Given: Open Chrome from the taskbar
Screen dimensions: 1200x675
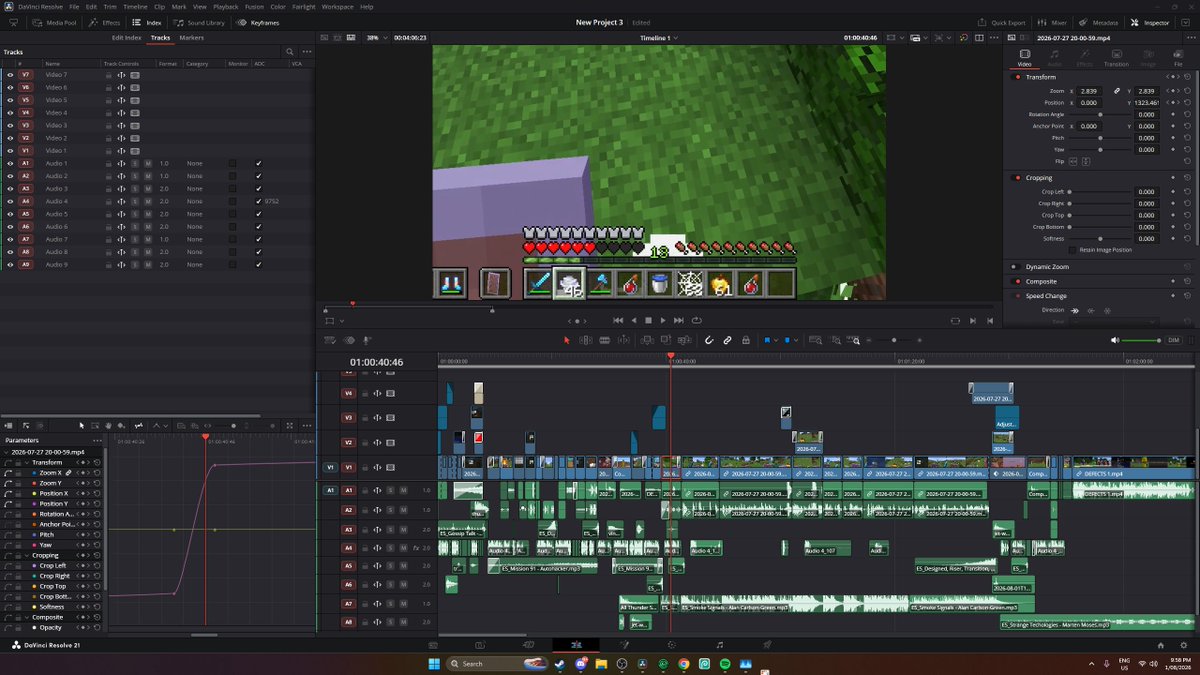Looking at the screenshot, I should point(684,663).
